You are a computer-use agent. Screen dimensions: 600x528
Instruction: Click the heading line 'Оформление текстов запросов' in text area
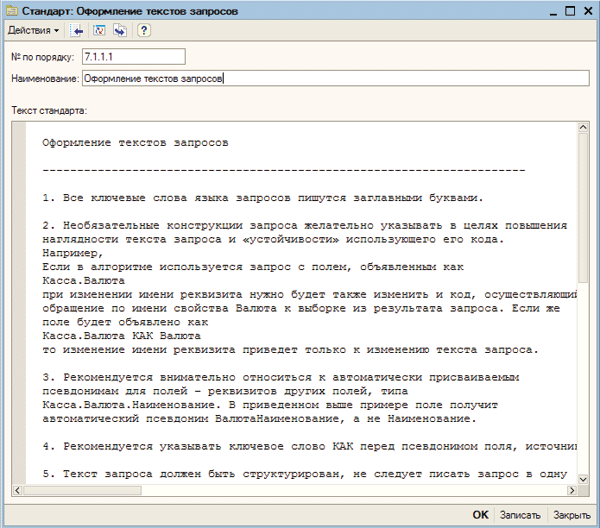pos(135,143)
